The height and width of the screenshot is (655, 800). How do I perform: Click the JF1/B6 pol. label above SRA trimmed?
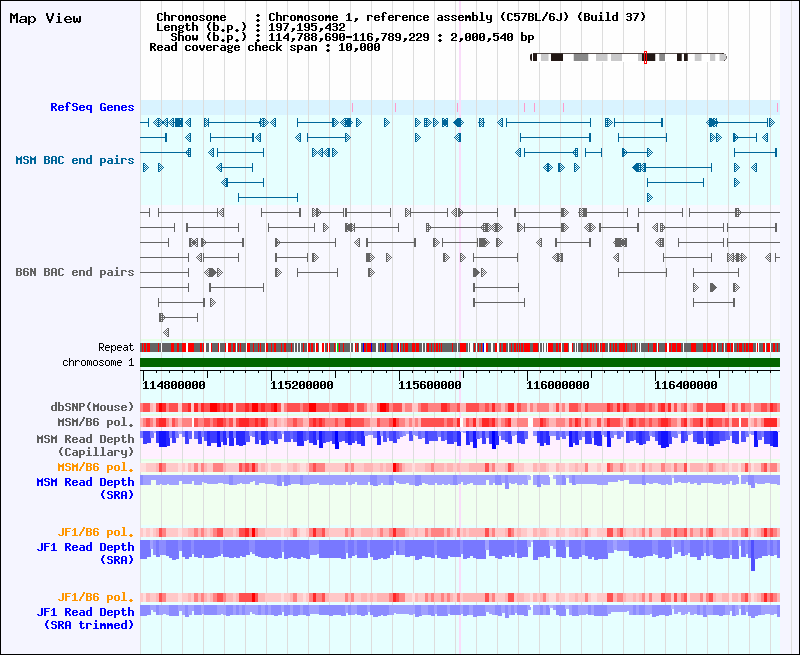95,597
